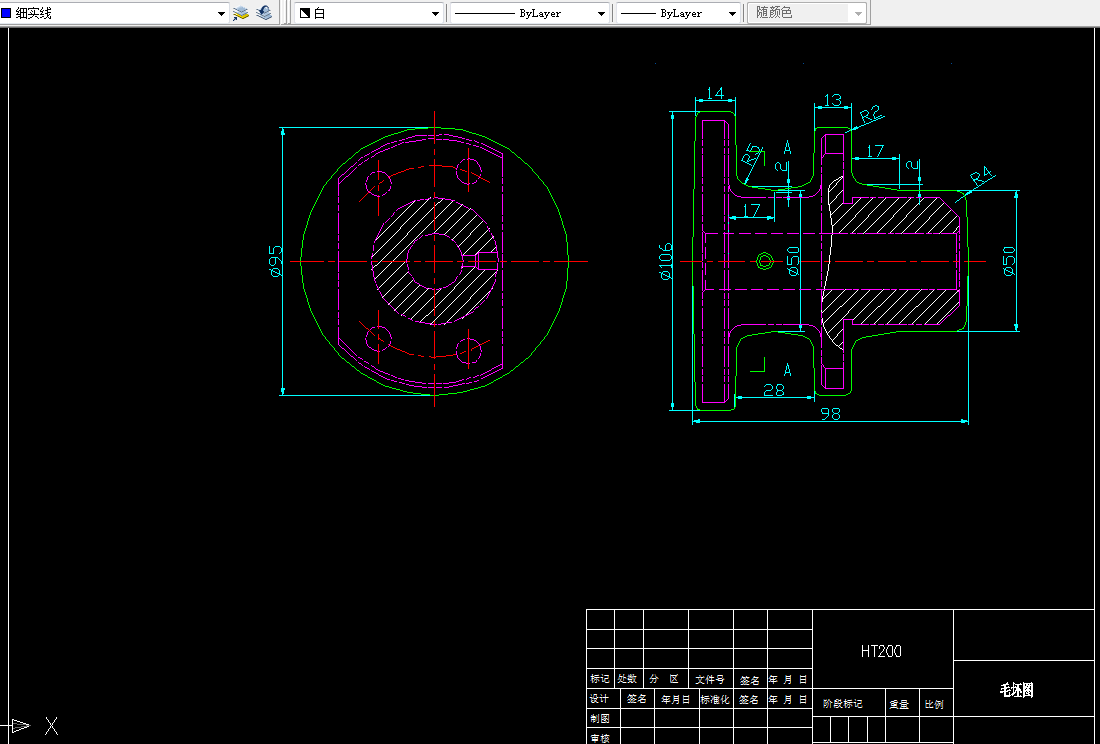
Task: Click the 标准化 title block cell
Action: (x=715, y=699)
